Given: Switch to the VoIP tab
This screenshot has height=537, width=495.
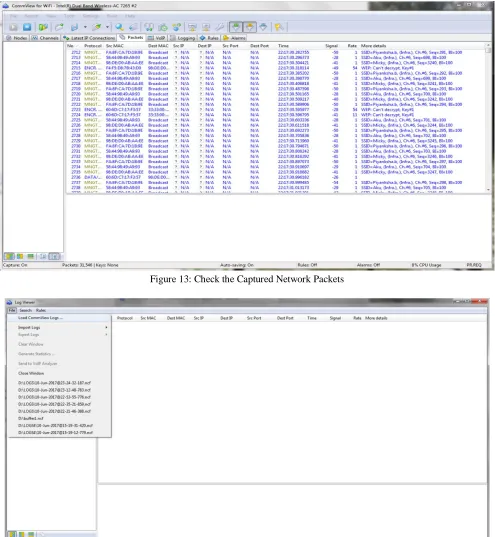Looking at the screenshot, I should [157, 38].
